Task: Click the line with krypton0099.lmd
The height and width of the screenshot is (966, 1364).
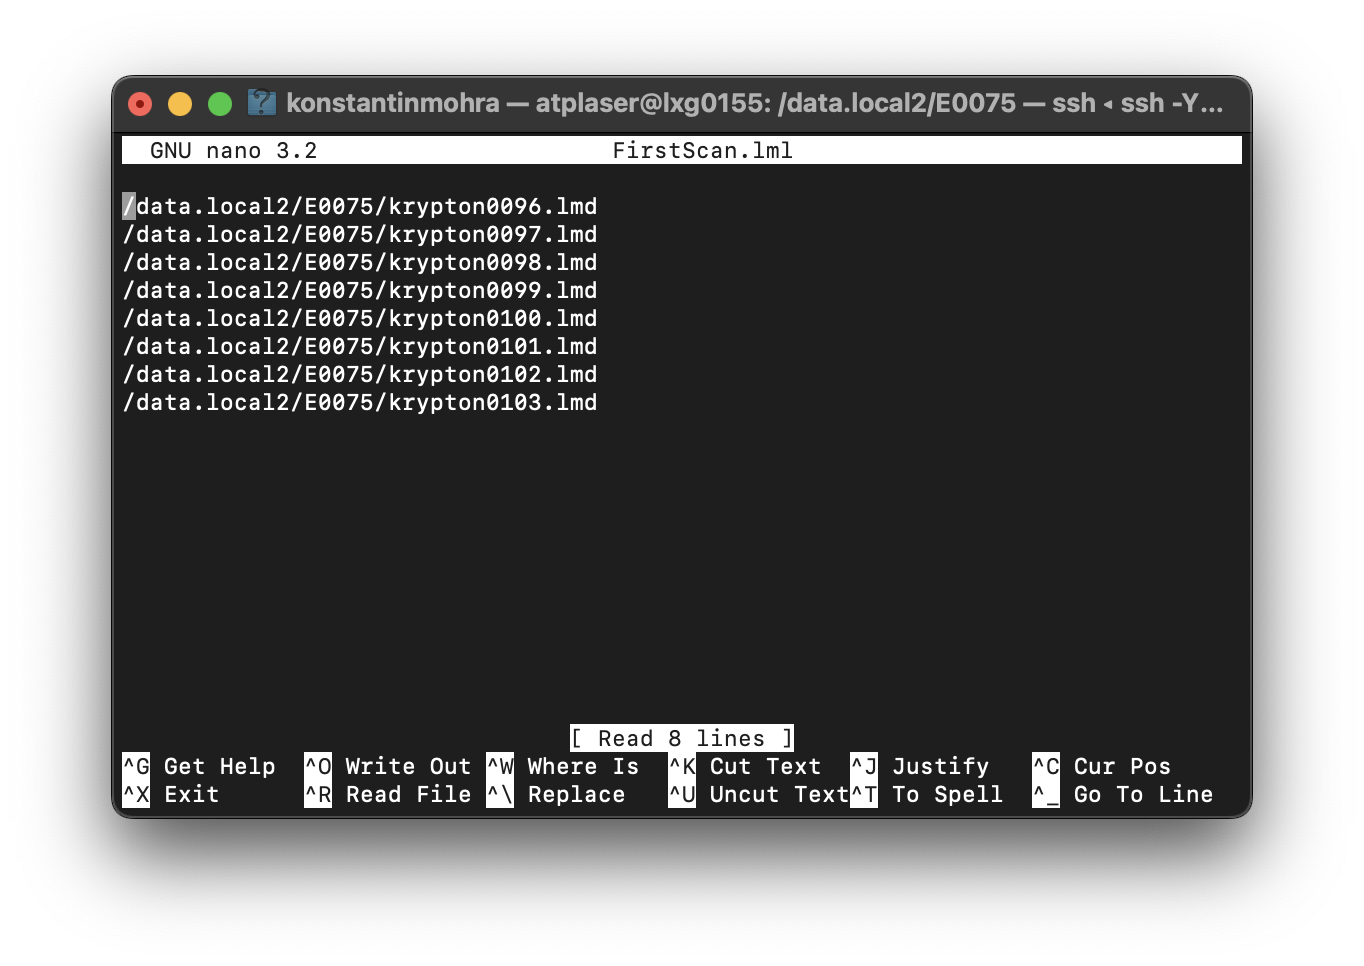Action: [360, 290]
